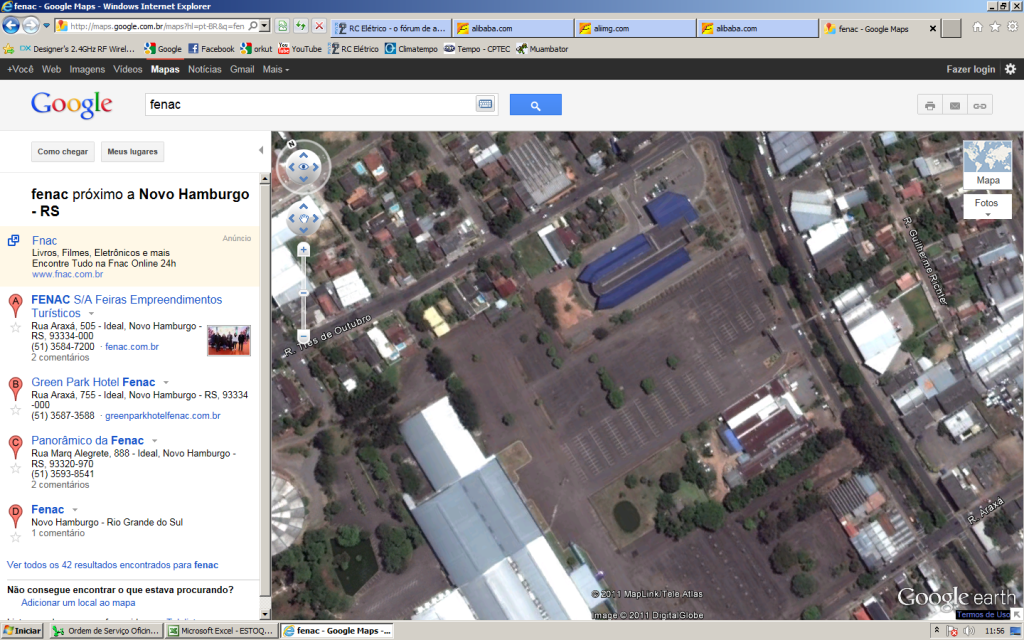
Task: Open the Notícias menu item
Action: point(204,69)
